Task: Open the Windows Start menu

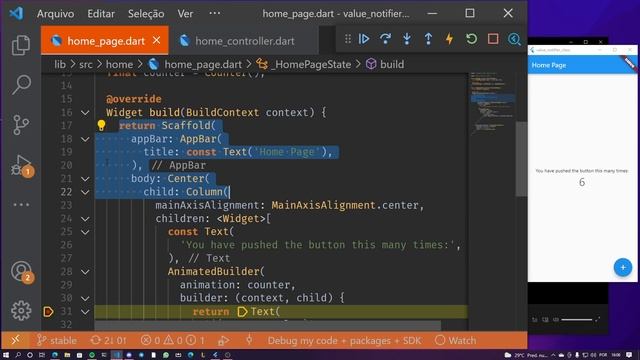Action: click(x=6, y=355)
